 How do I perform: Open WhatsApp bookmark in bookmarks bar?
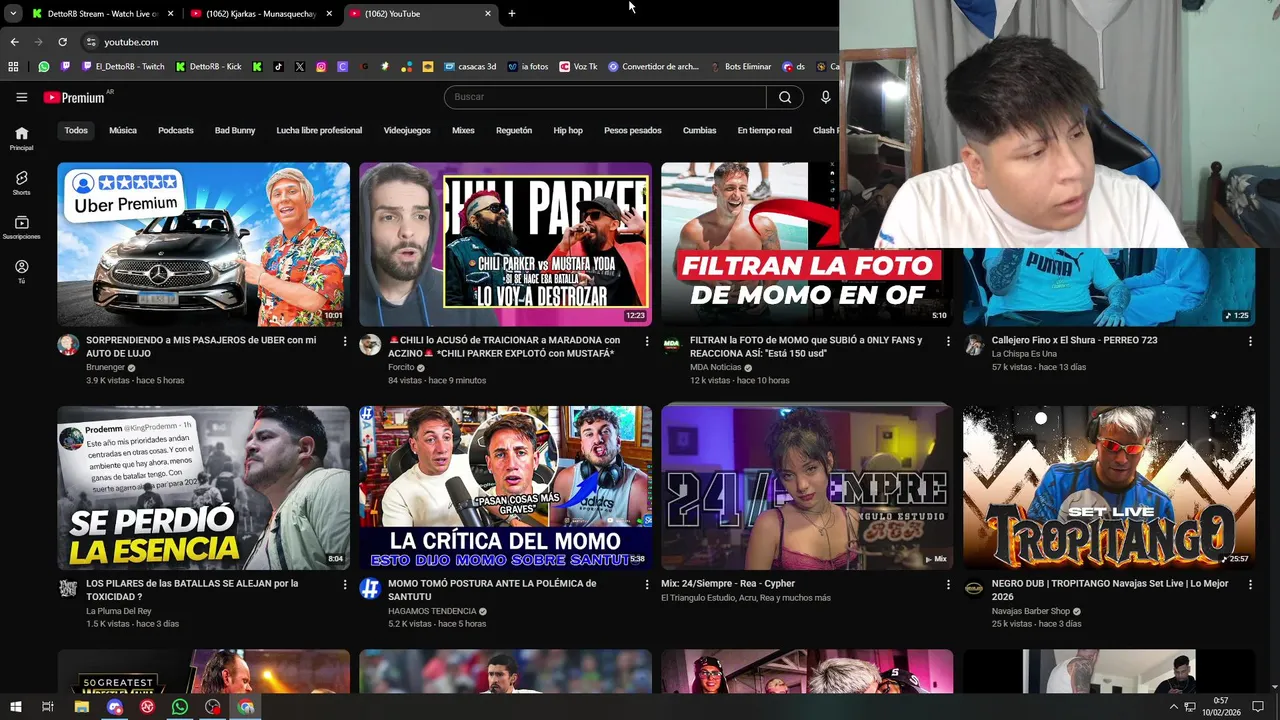coord(44,66)
